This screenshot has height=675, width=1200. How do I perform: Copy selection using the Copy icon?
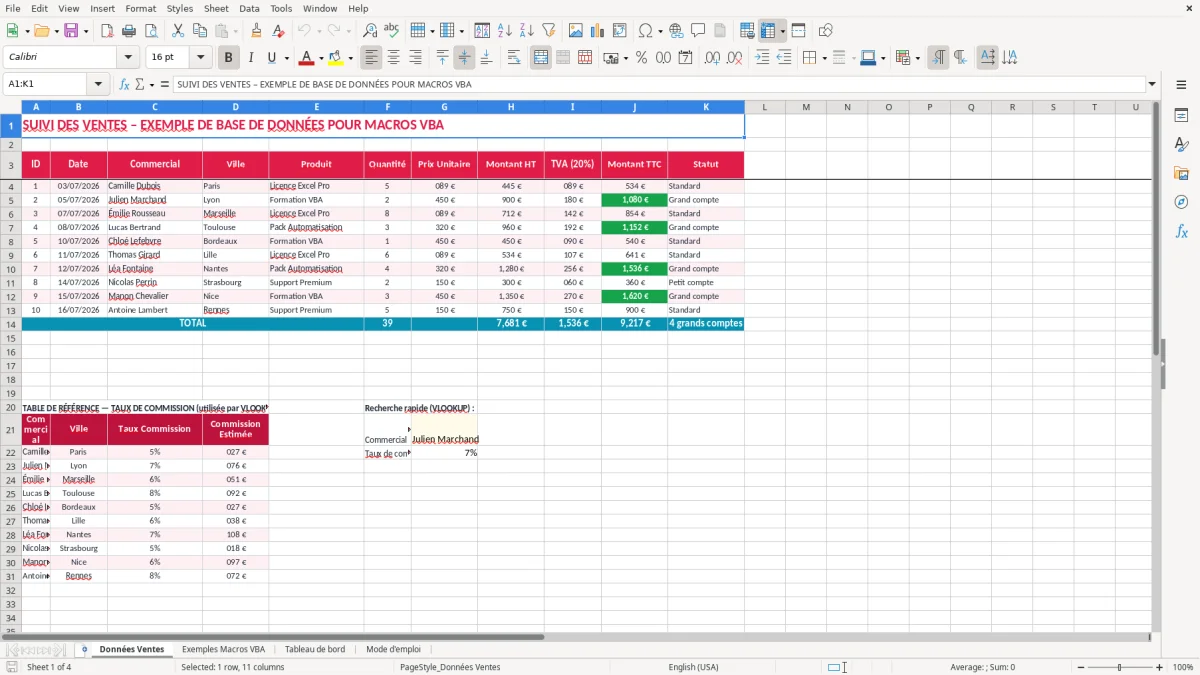point(199,31)
